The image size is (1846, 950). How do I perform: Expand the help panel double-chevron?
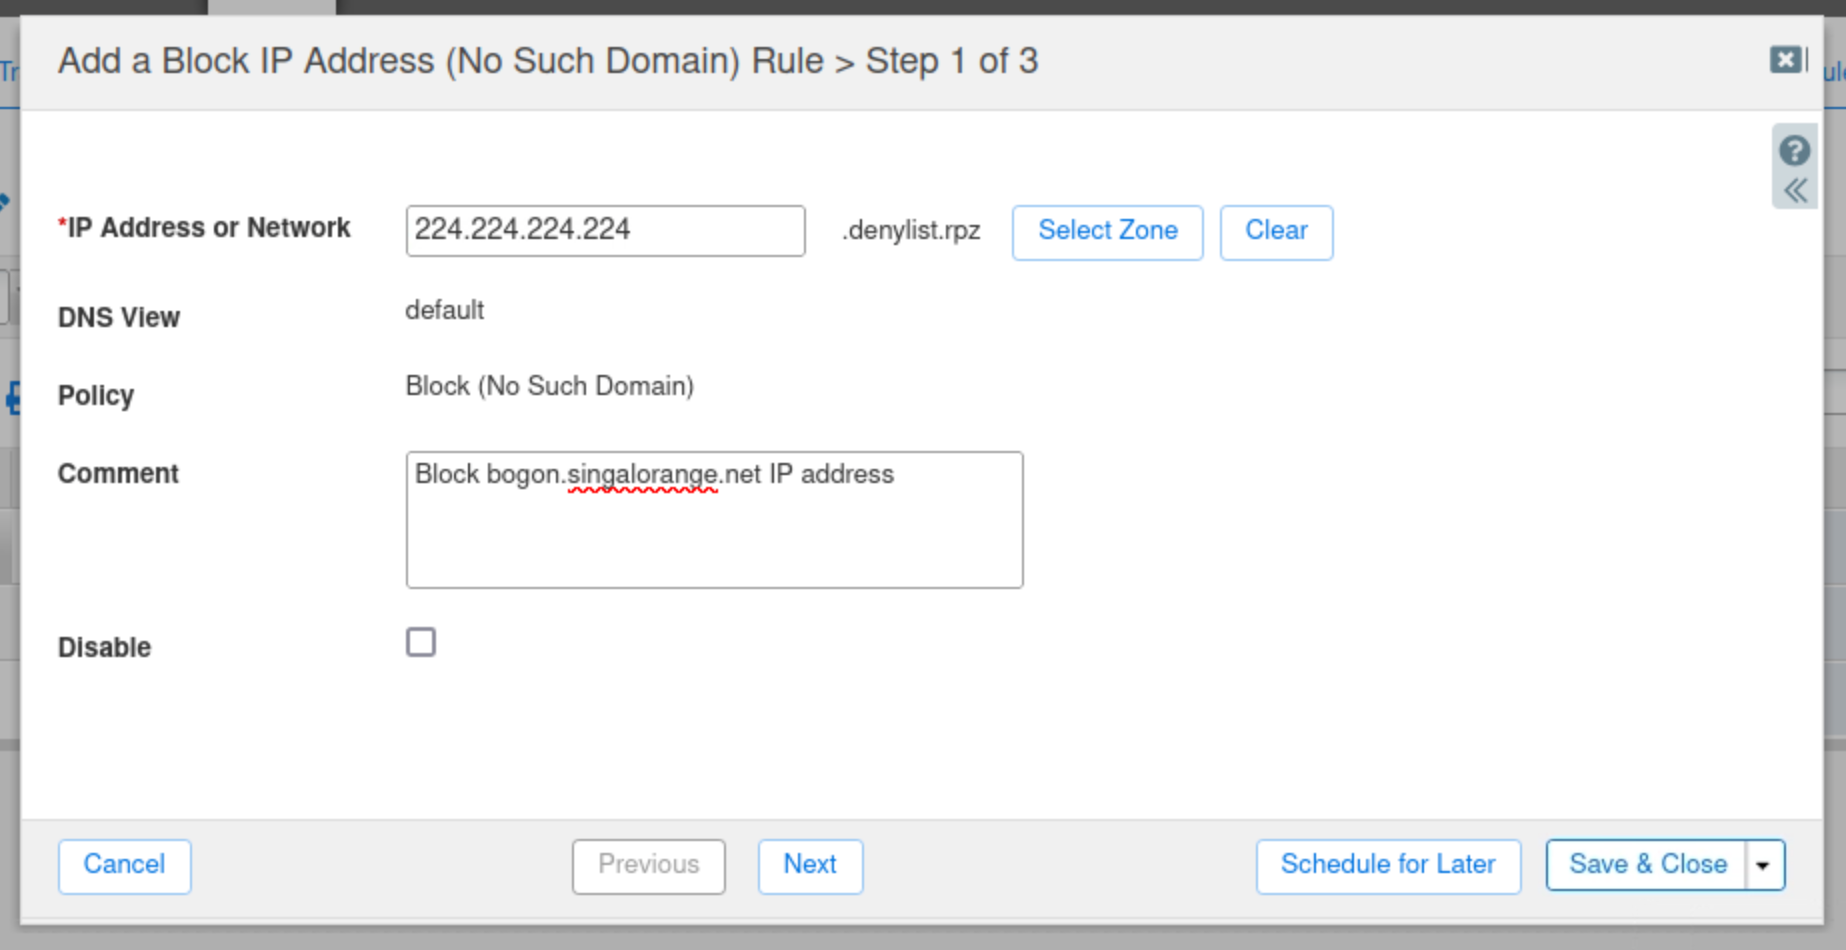[1795, 190]
